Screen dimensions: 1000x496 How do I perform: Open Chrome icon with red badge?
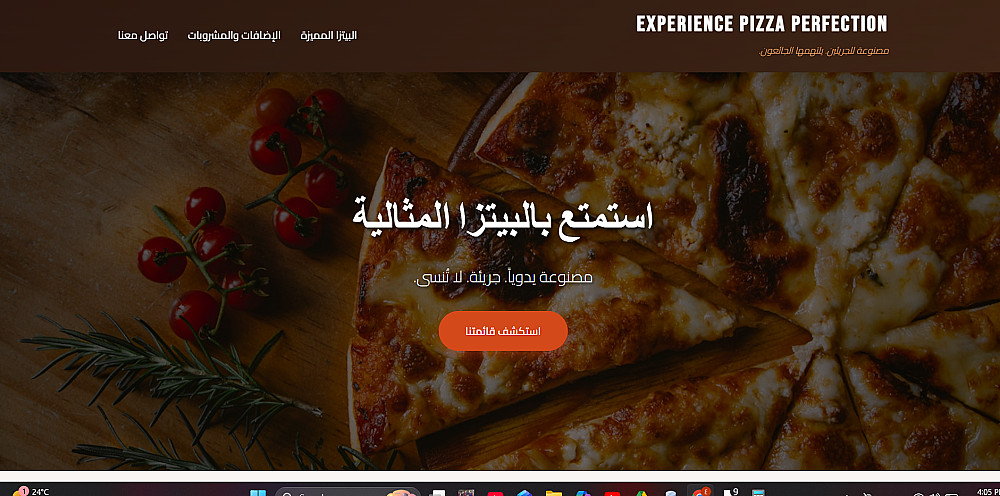700,492
